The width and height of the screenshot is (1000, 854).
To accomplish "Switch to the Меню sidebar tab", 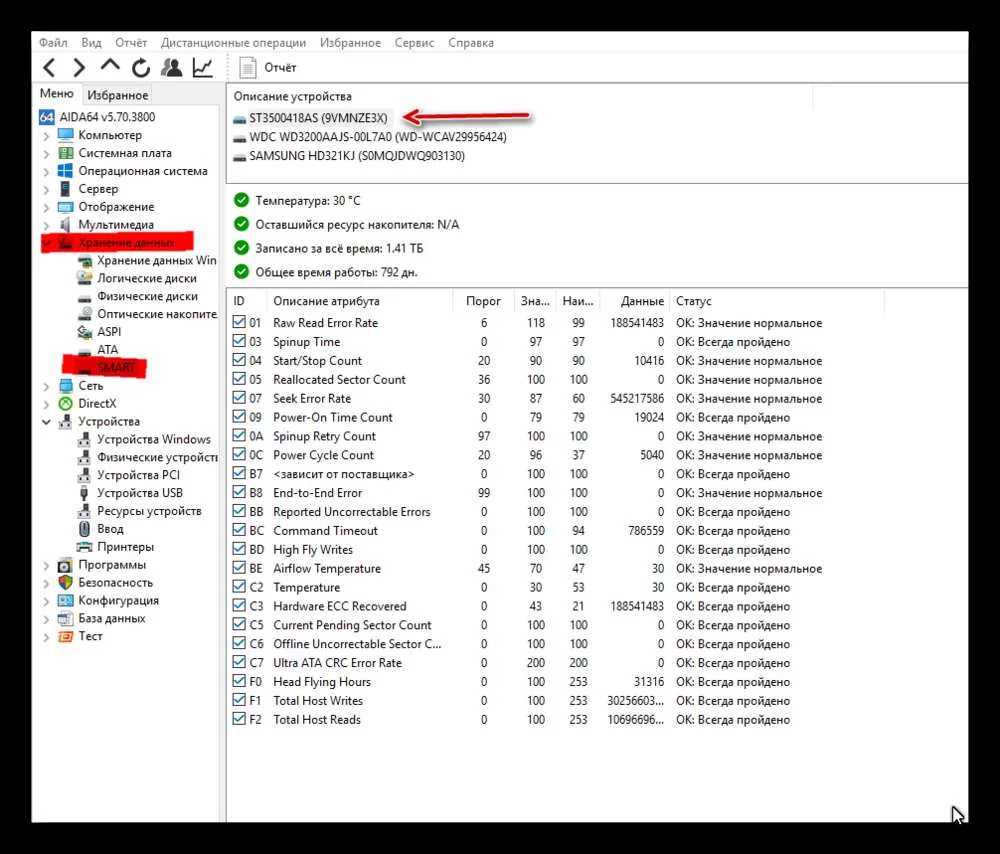I will 57,94.
